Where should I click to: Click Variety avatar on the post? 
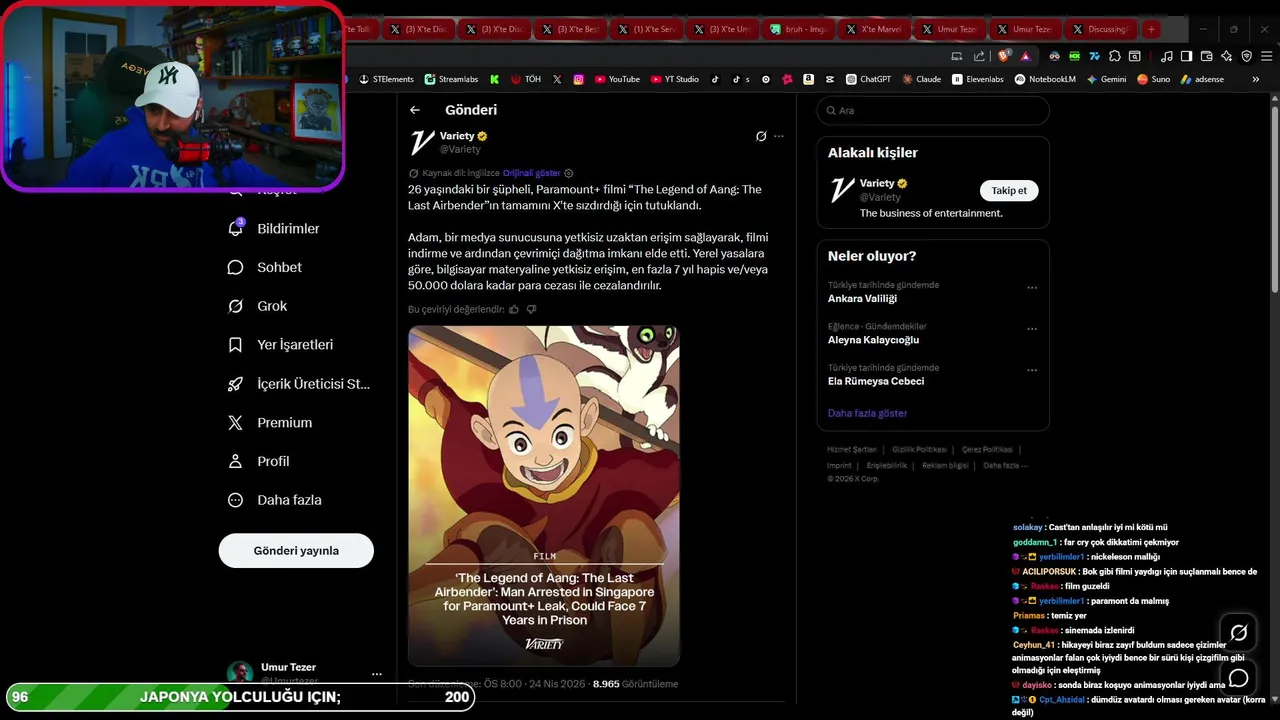(x=422, y=142)
